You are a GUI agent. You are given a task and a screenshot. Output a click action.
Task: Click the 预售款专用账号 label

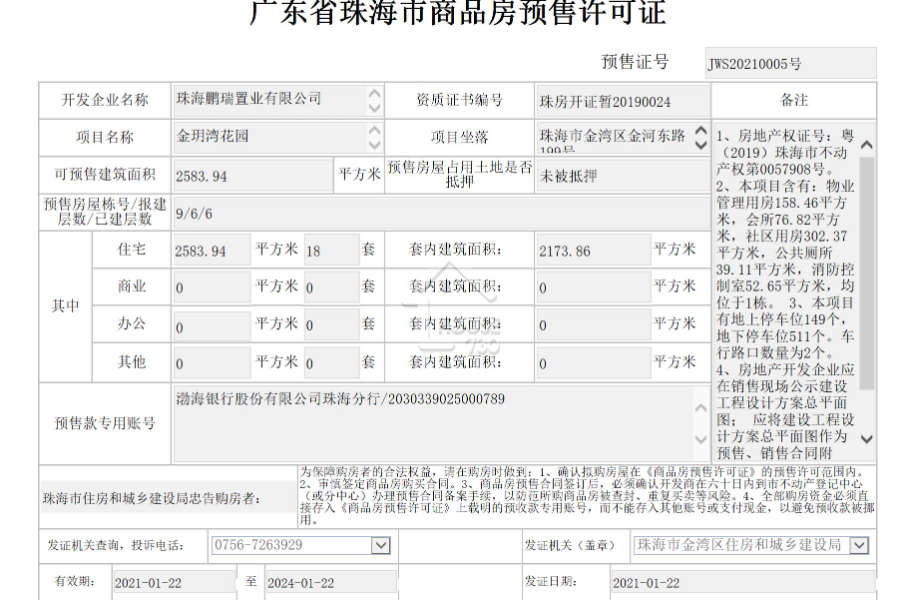pos(105,424)
